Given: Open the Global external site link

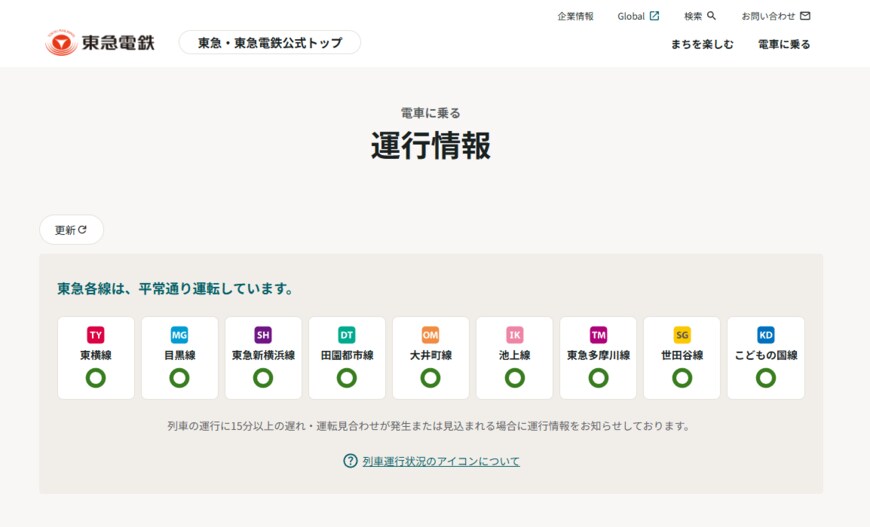Looking at the screenshot, I should click(638, 16).
